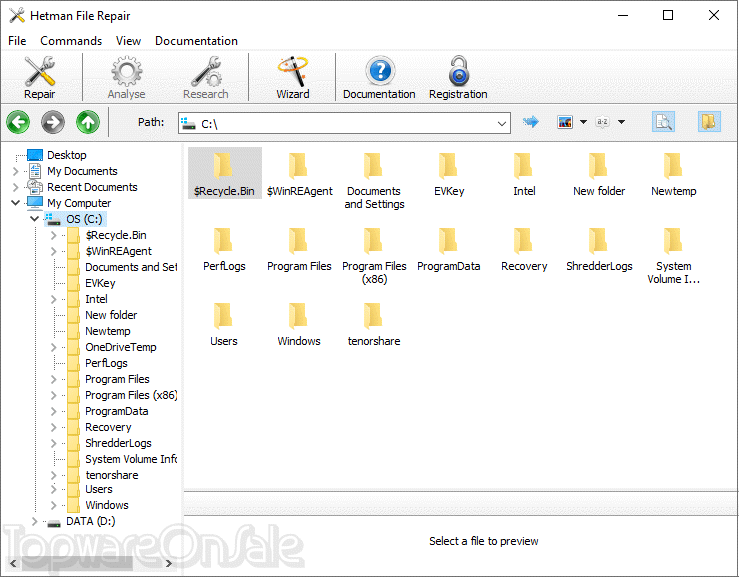Select DATA (D:) drive in tree
This screenshot has width=739, height=577.
tap(90, 521)
